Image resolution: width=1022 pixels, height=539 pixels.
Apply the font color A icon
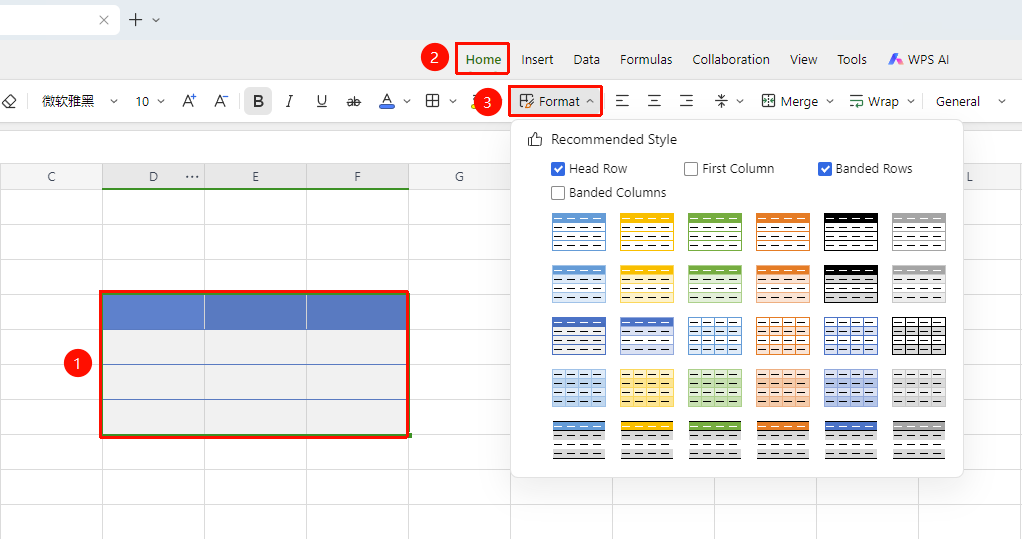click(x=387, y=101)
